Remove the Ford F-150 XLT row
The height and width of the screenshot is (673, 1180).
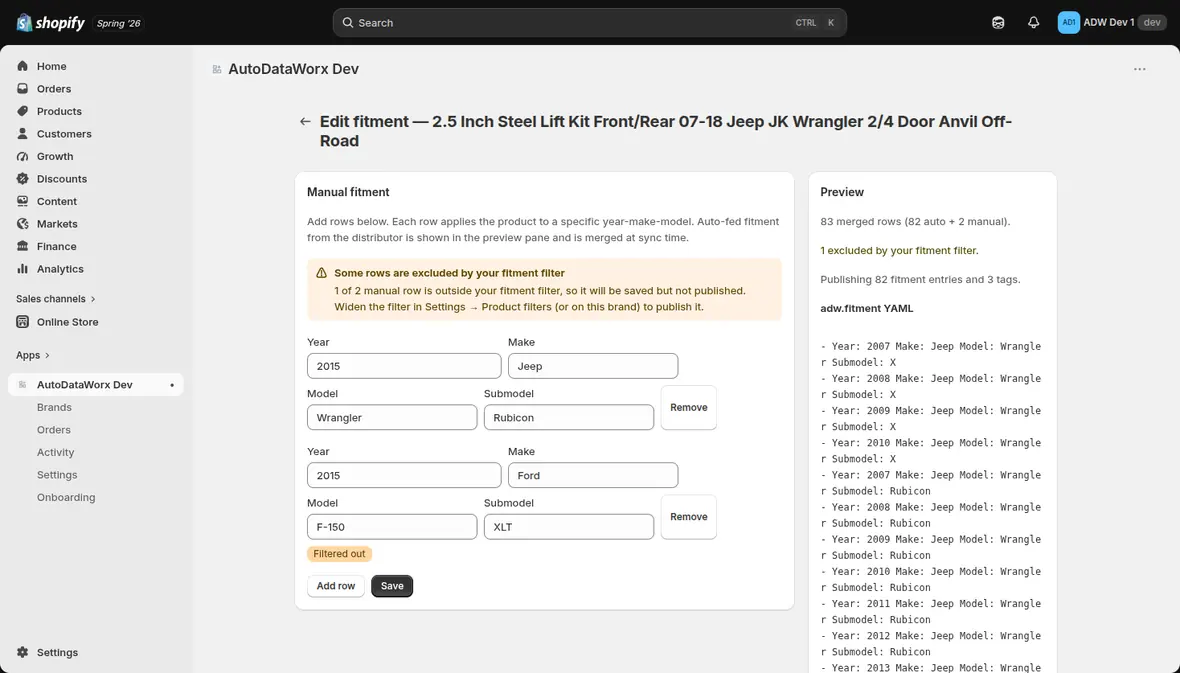pyautogui.click(x=689, y=517)
